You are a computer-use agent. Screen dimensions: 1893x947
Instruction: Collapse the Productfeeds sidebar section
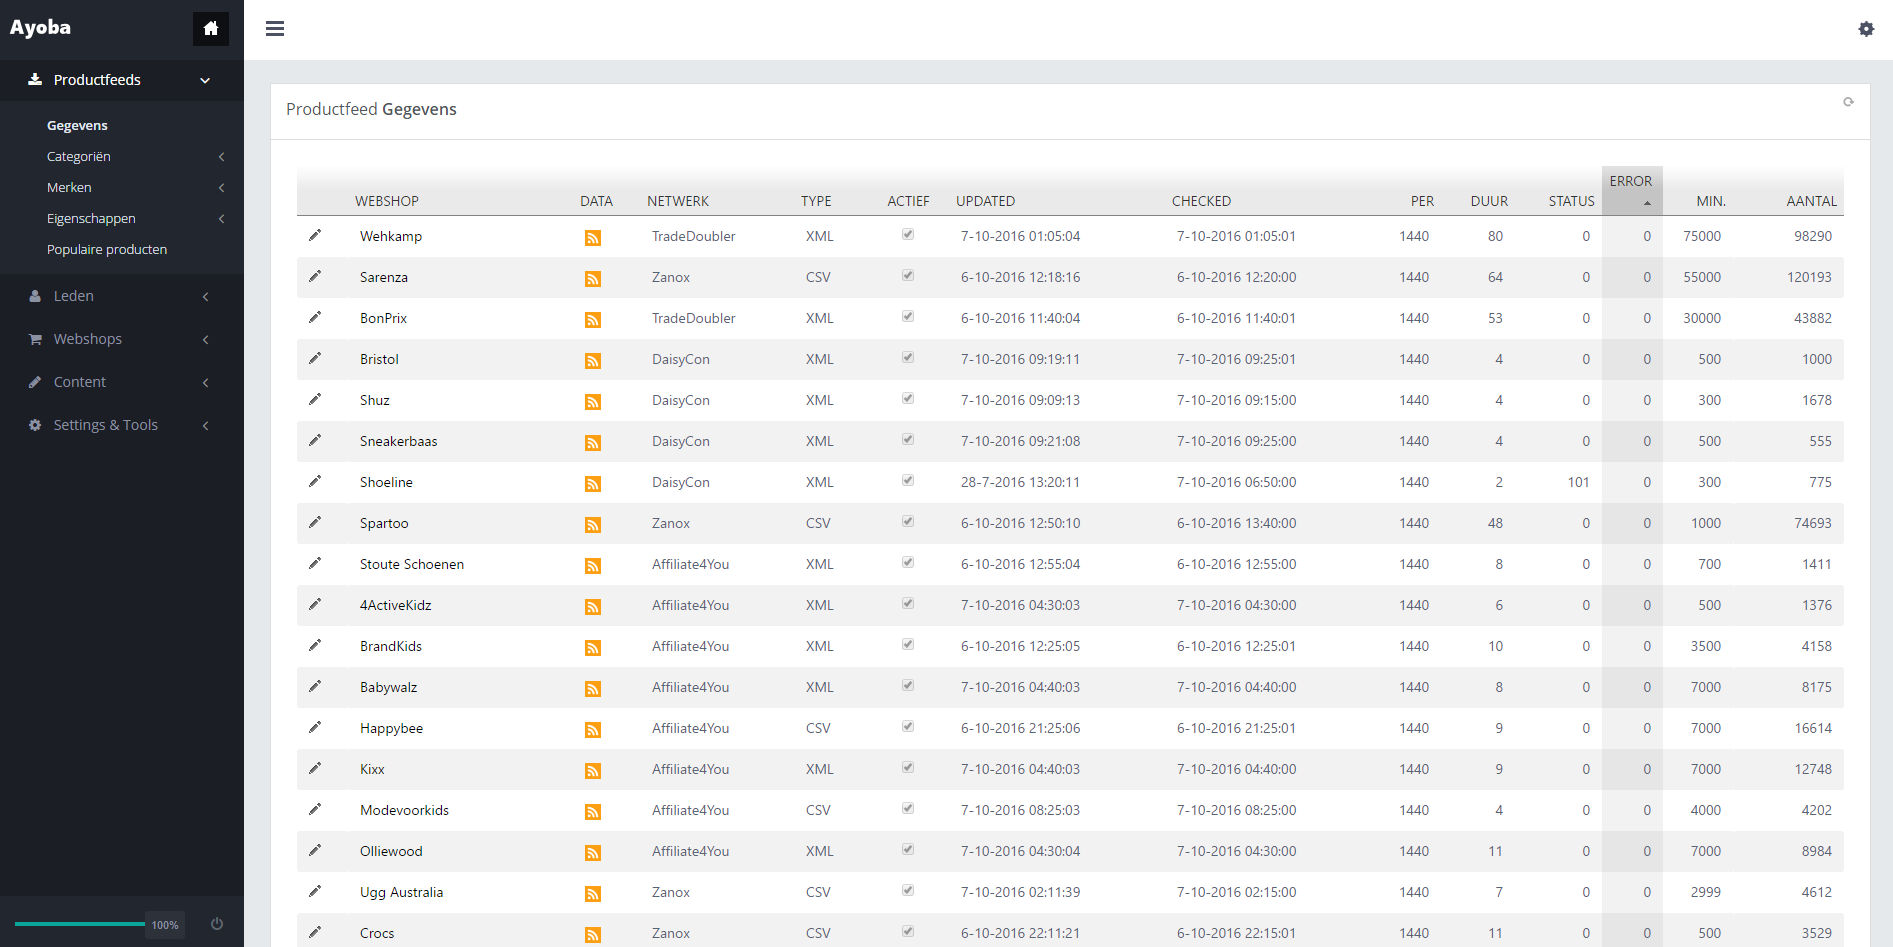(x=122, y=80)
